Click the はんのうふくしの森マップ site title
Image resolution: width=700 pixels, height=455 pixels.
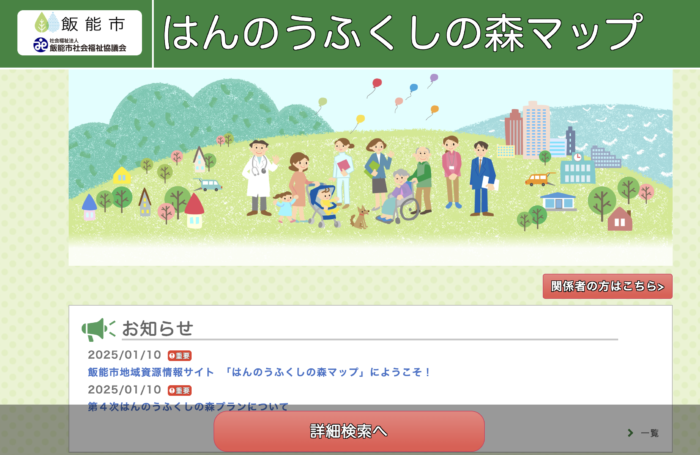400,32
